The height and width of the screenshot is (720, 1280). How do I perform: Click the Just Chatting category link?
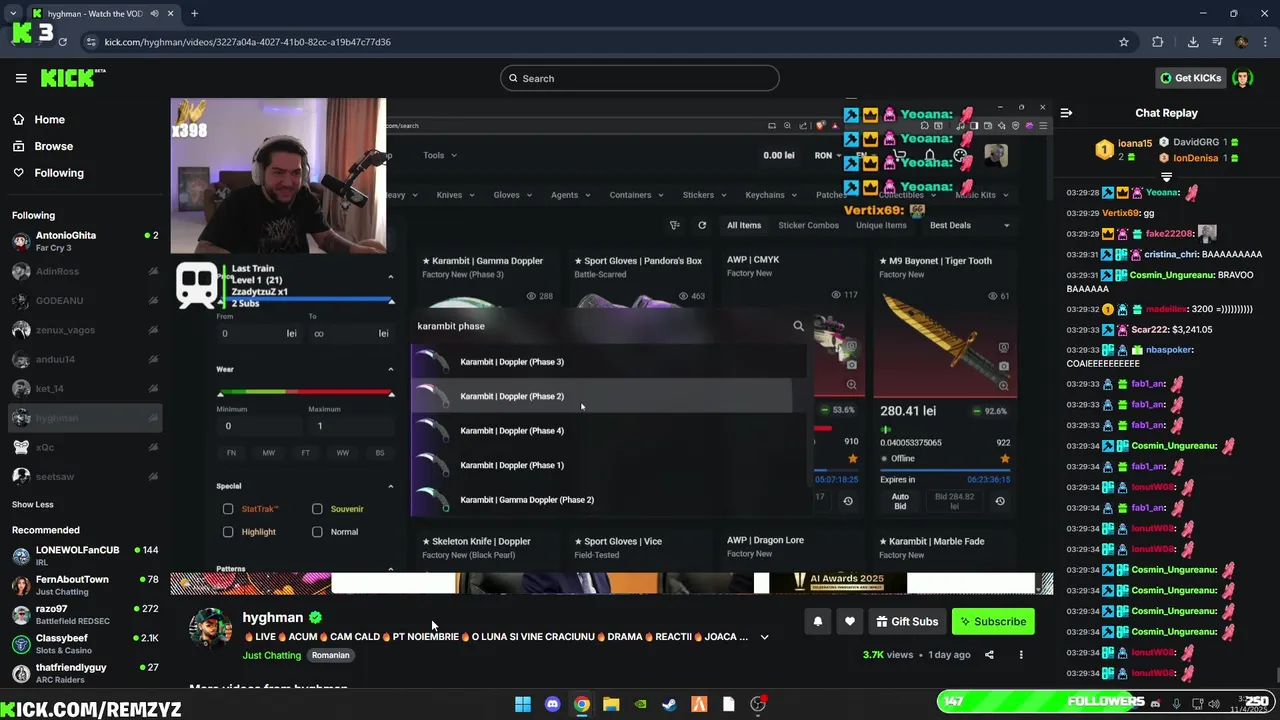[x=271, y=655]
